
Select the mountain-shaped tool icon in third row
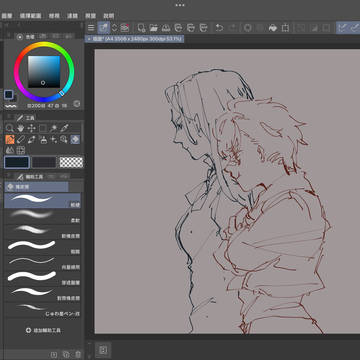[x=10, y=150]
